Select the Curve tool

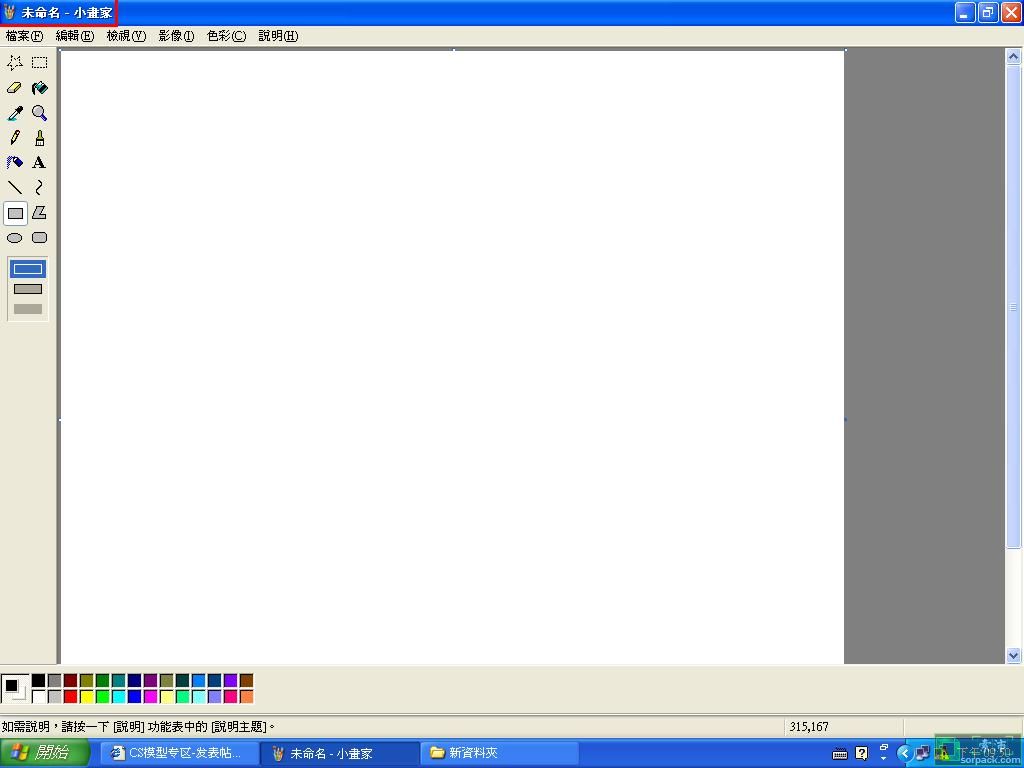[40, 187]
